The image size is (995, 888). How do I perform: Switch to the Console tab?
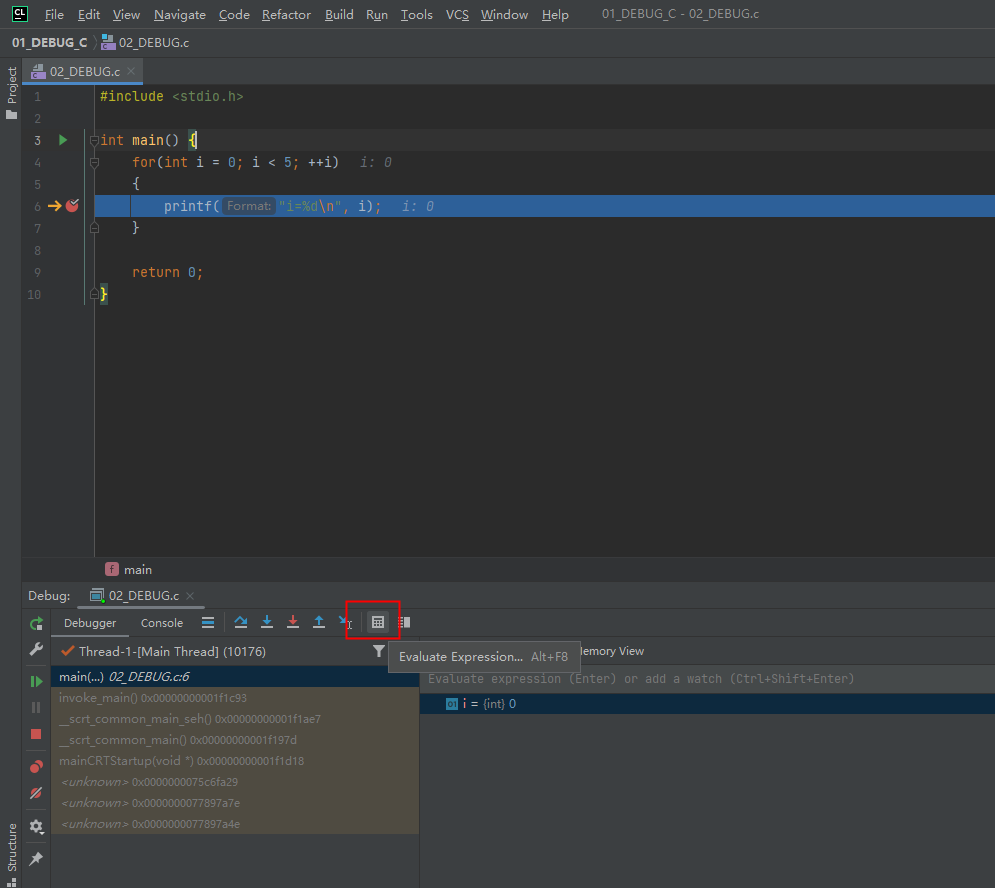coord(162,623)
